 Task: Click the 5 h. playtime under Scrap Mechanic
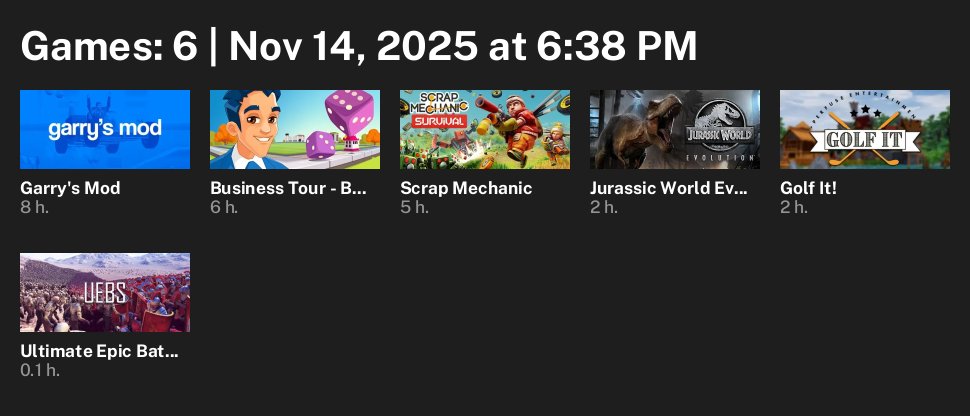coord(414,207)
